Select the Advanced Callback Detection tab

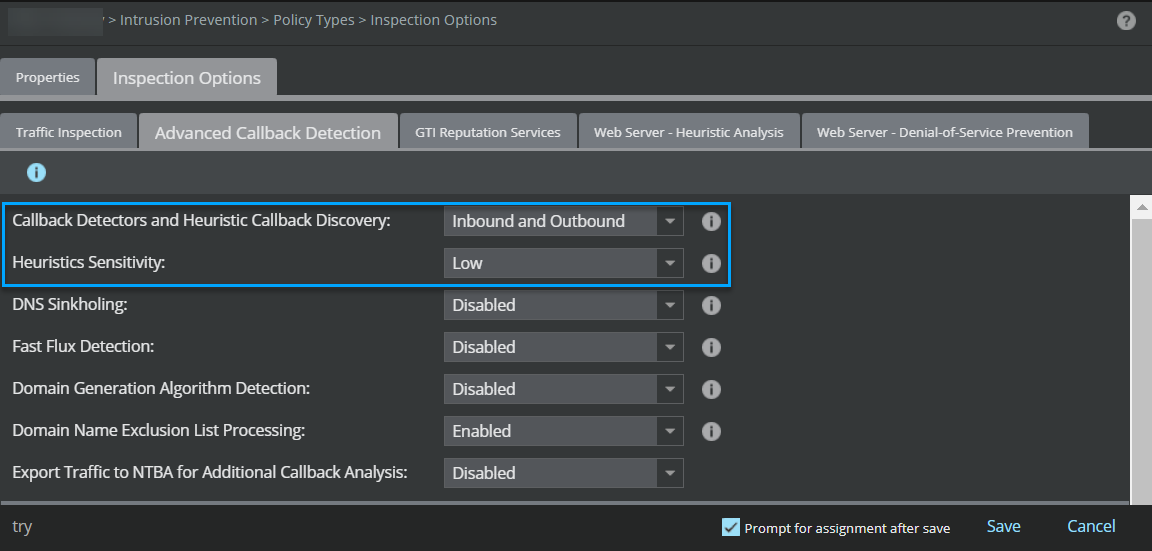pyautogui.click(x=268, y=133)
